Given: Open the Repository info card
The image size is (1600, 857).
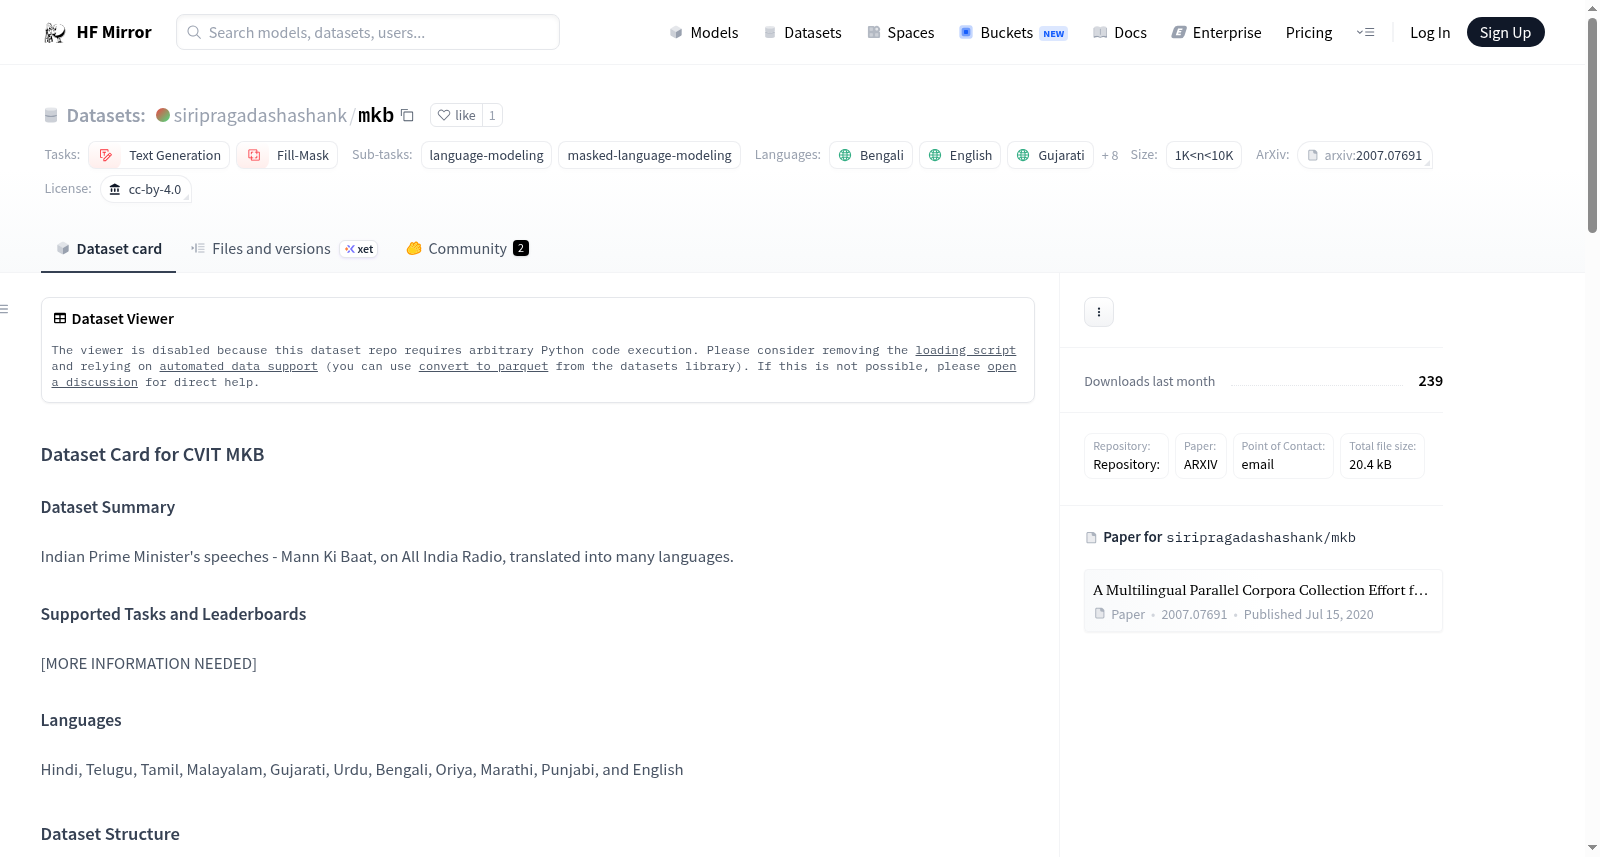Looking at the screenshot, I should (1127, 456).
